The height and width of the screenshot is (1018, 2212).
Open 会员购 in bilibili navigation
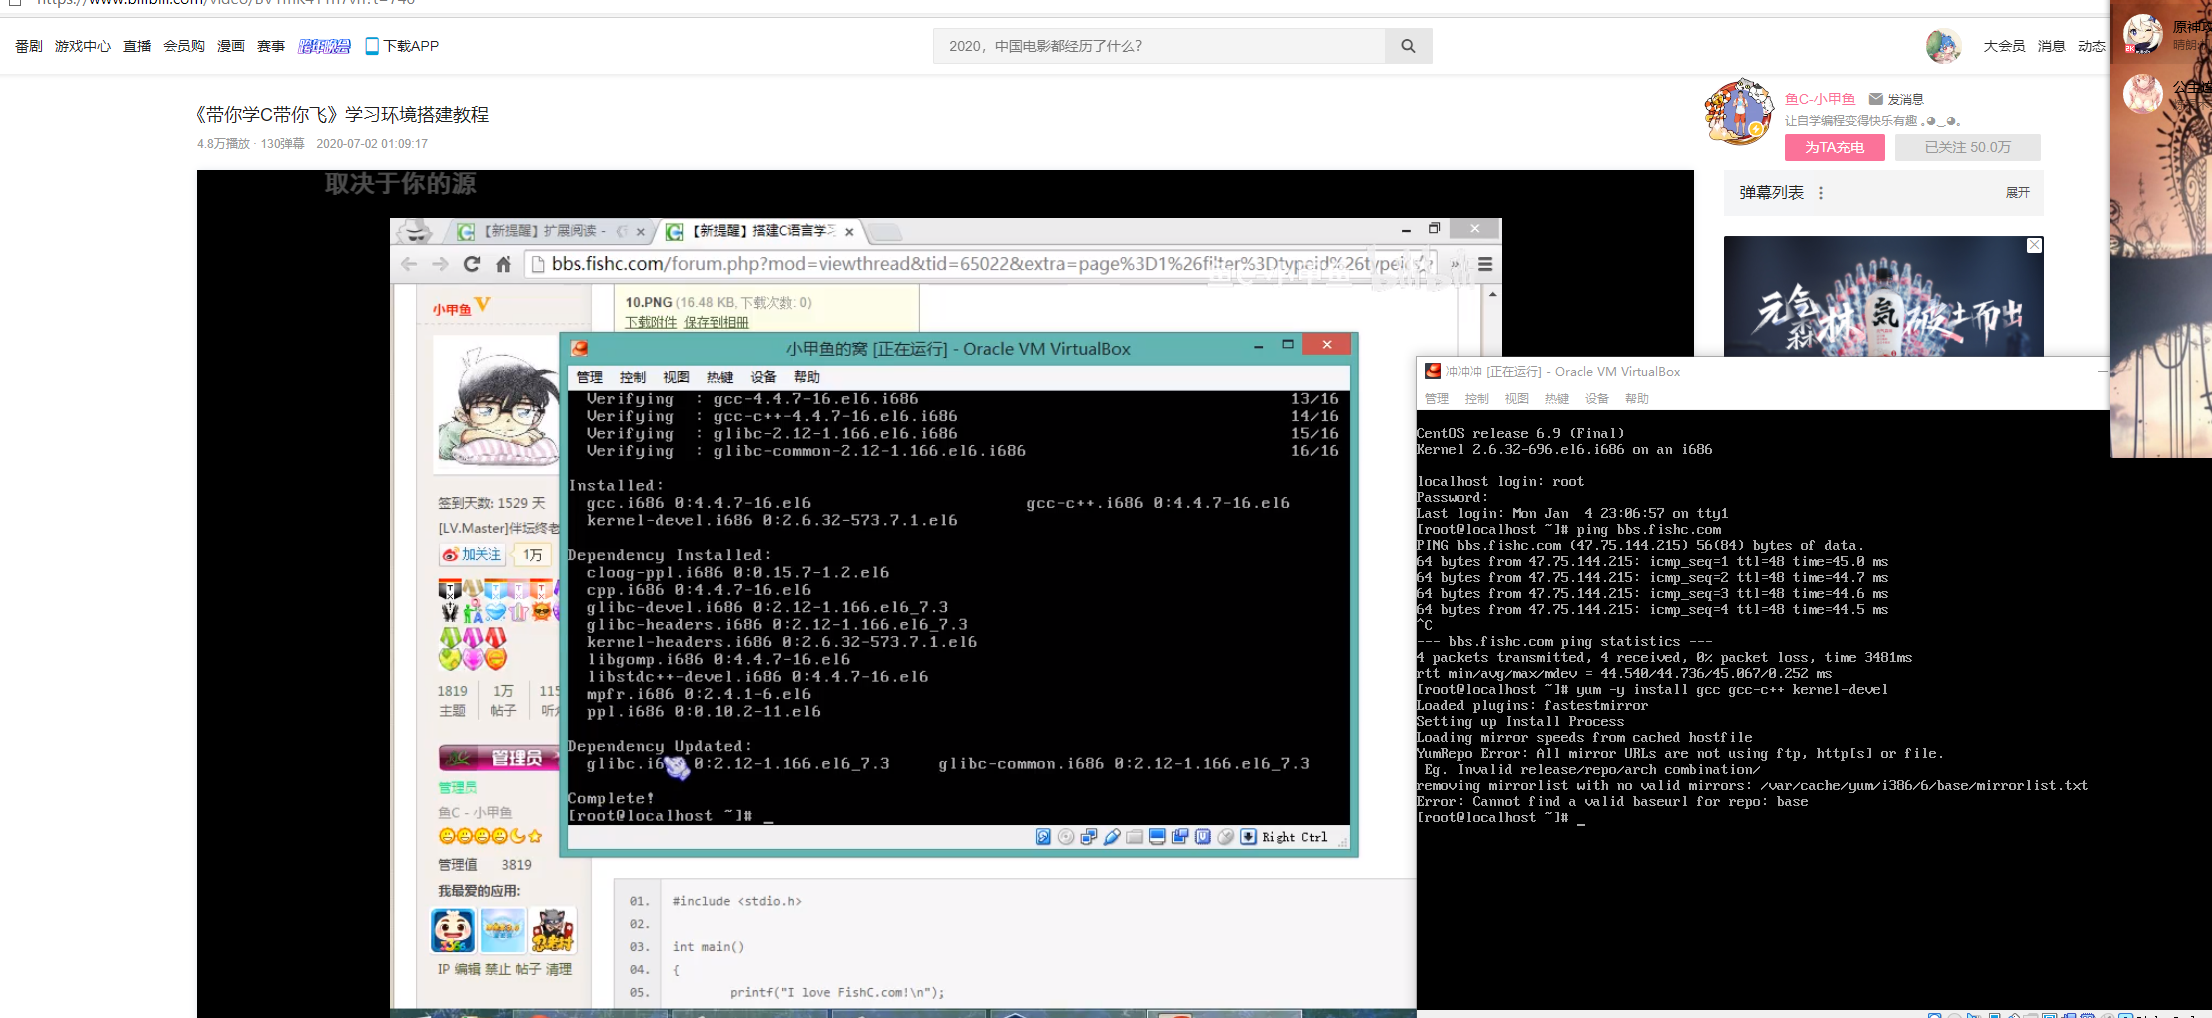pyautogui.click(x=184, y=46)
